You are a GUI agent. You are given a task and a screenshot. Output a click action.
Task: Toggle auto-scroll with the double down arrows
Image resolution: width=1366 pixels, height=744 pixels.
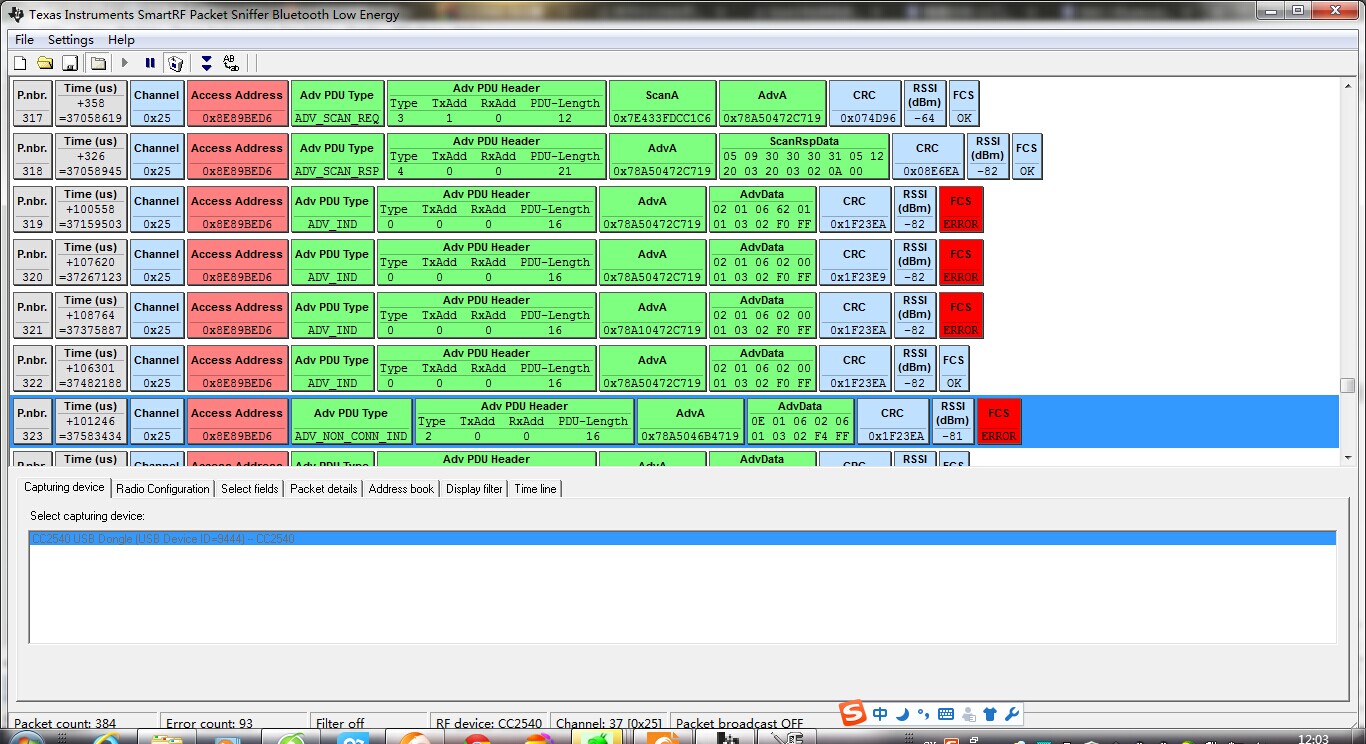206,63
